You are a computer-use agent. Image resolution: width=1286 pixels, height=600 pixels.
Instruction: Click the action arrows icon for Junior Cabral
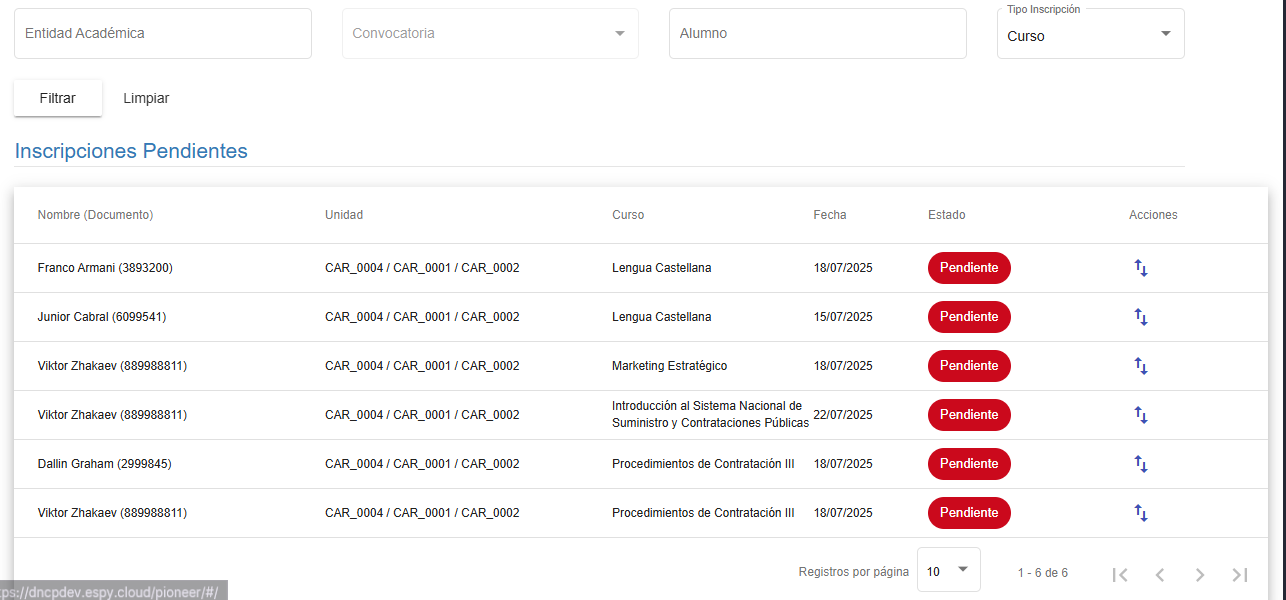click(1140, 317)
